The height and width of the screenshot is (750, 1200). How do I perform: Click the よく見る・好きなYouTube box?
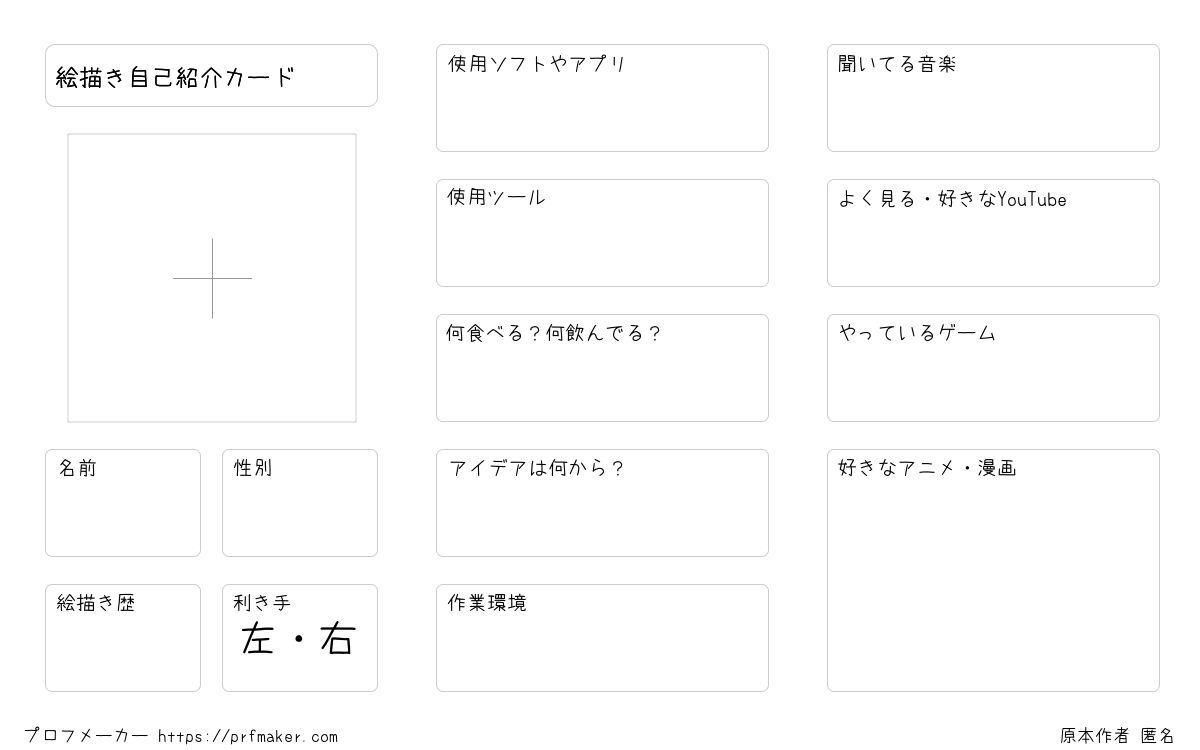993,233
